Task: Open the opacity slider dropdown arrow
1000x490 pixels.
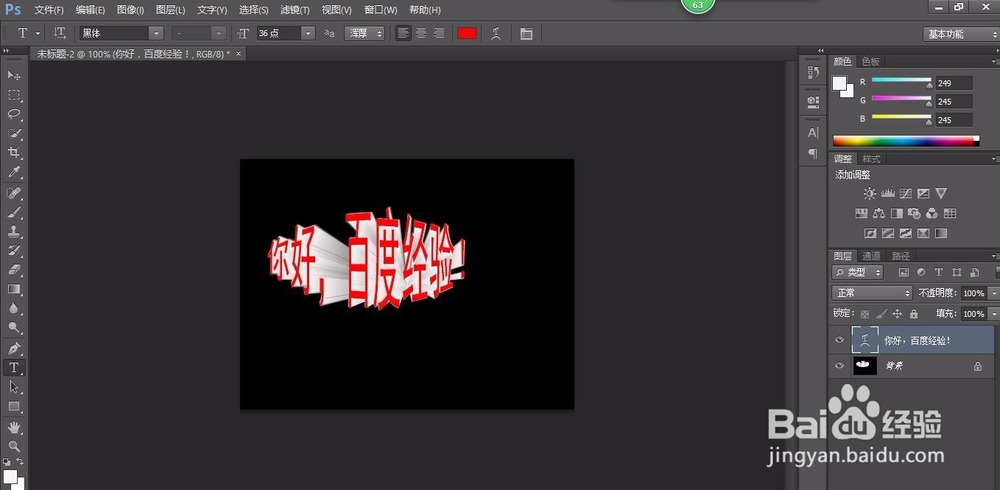Action: click(992, 293)
